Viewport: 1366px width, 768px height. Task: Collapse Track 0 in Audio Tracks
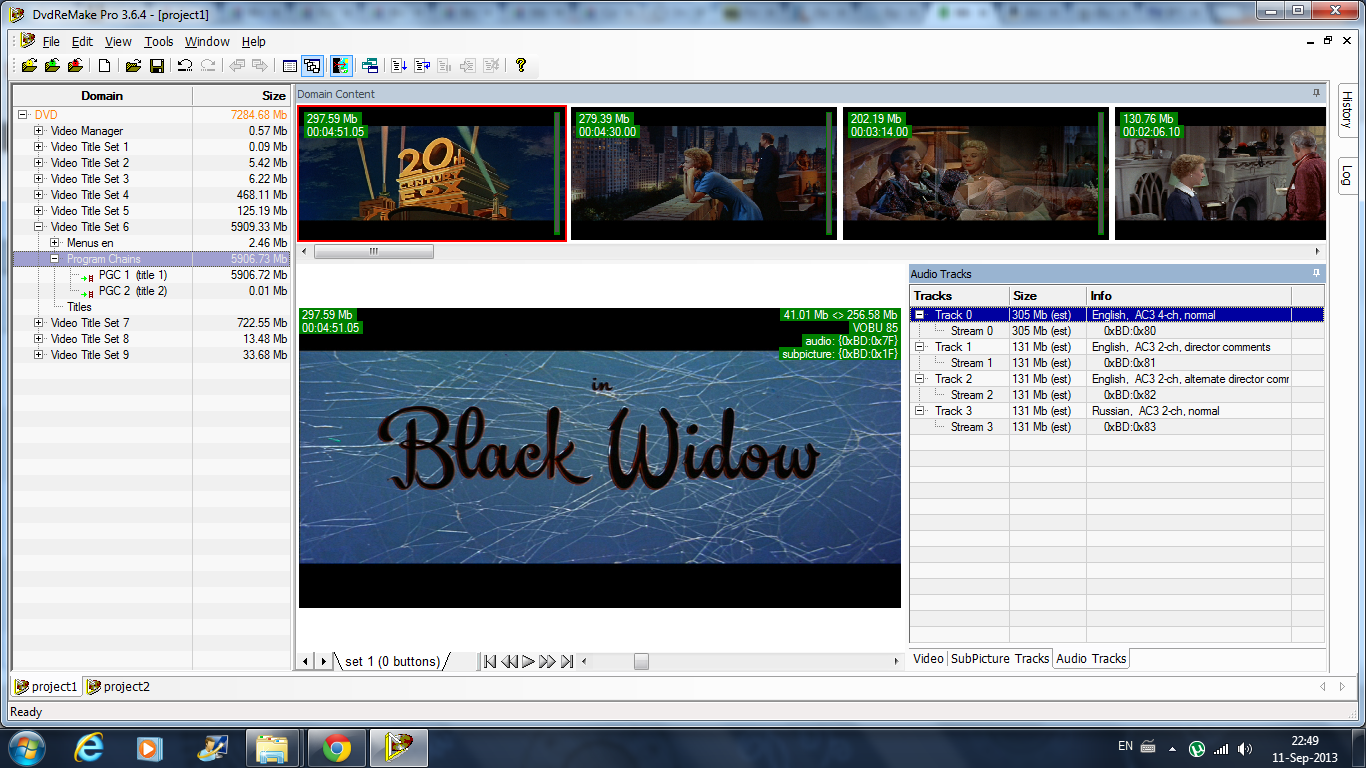pyautogui.click(x=920, y=315)
